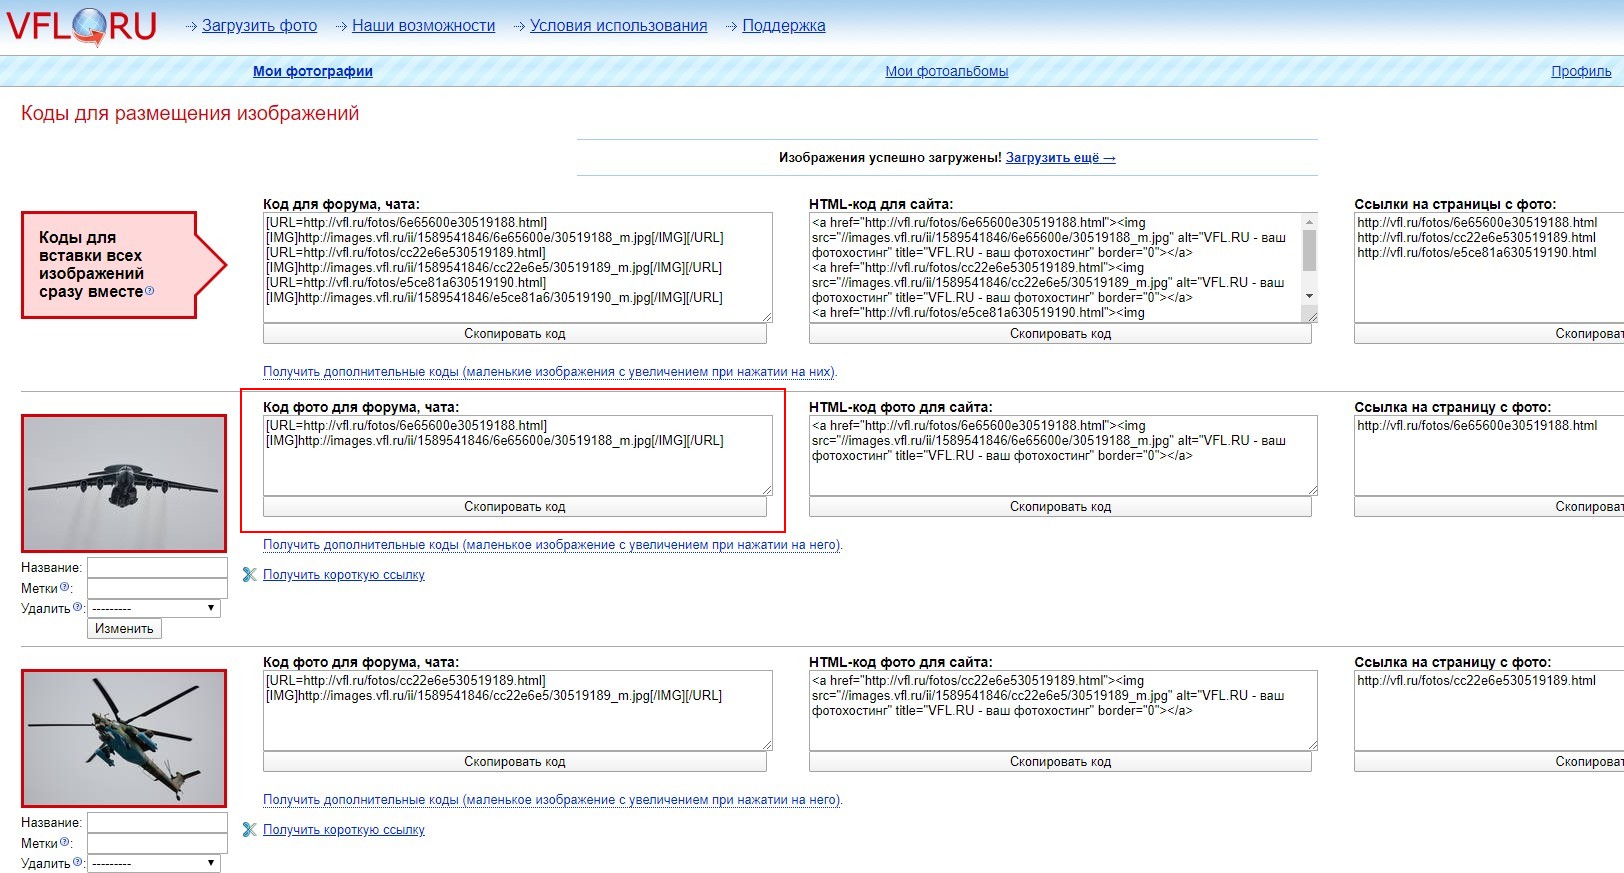Get additional codes for airplane photo

click(552, 545)
